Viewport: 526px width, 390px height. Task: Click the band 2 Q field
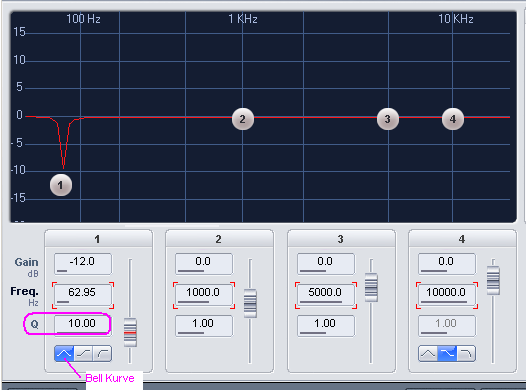point(204,326)
